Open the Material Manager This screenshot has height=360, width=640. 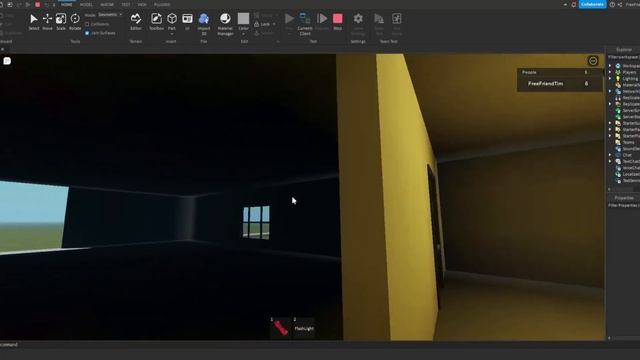pos(225,24)
